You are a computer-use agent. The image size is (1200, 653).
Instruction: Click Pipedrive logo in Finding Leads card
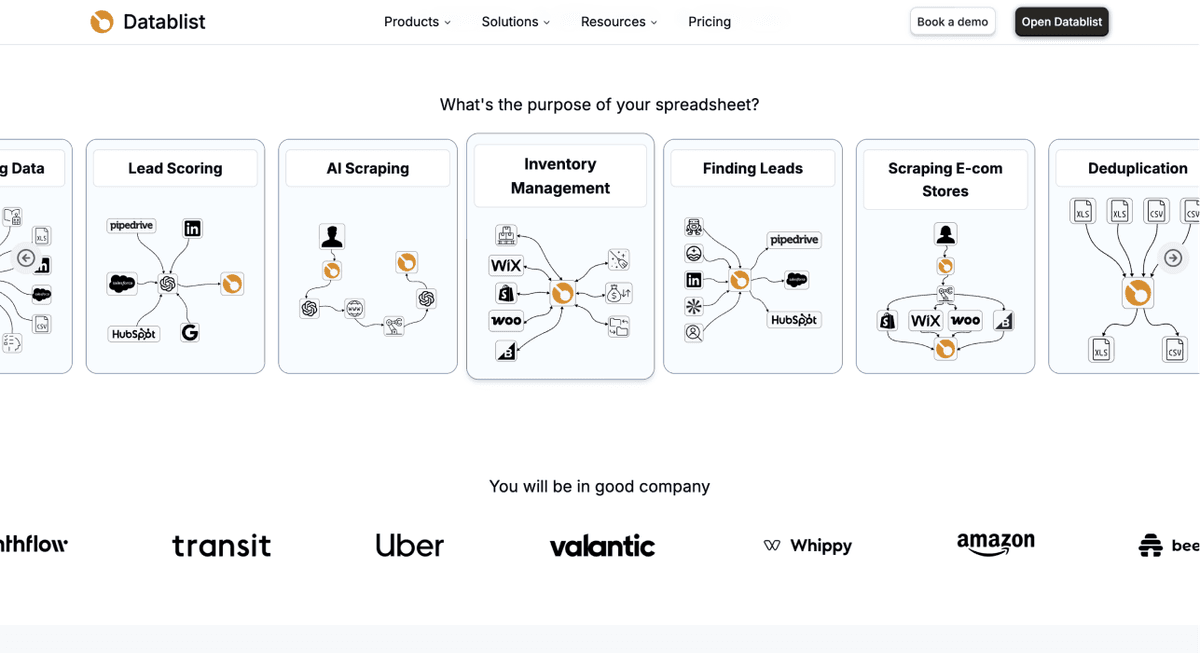click(794, 240)
